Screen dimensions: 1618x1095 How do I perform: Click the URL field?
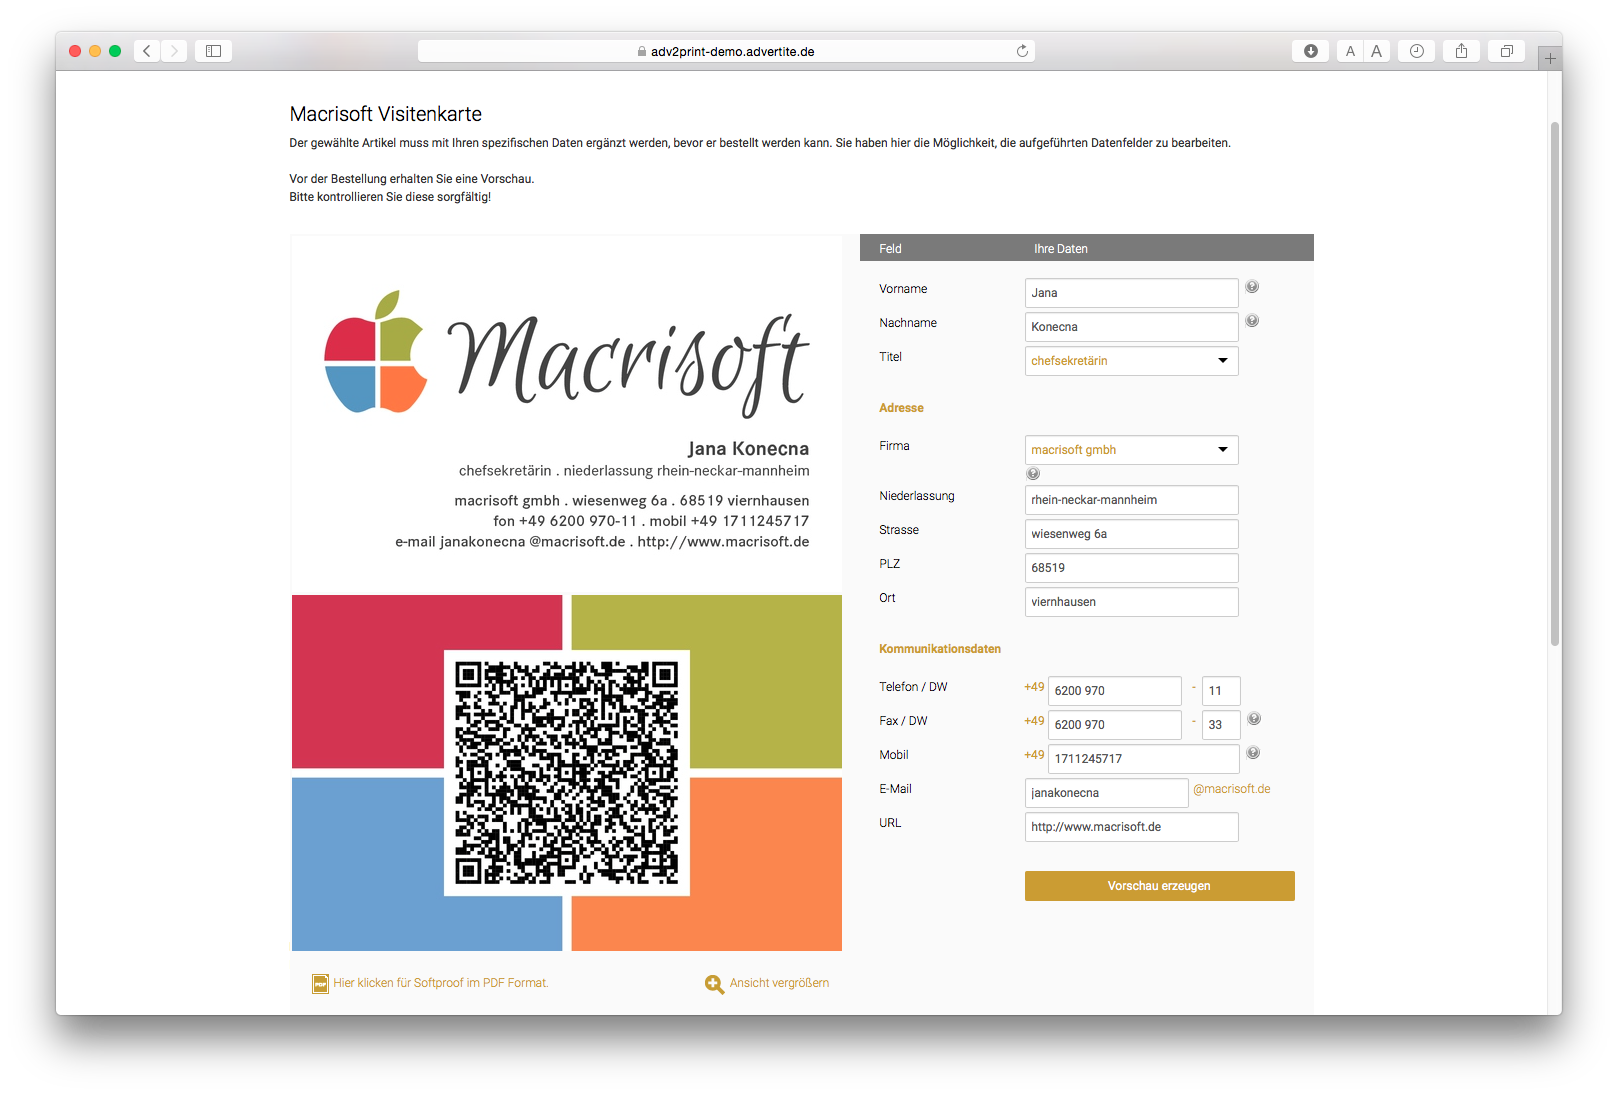(x=1131, y=827)
